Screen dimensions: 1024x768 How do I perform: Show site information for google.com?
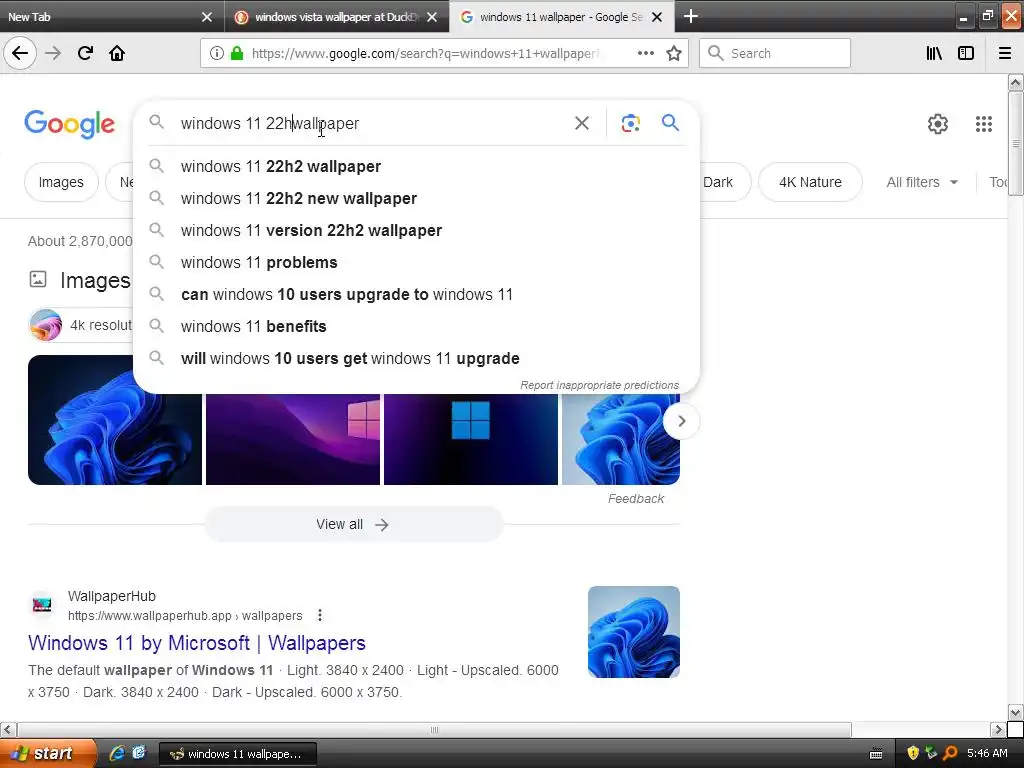point(217,54)
